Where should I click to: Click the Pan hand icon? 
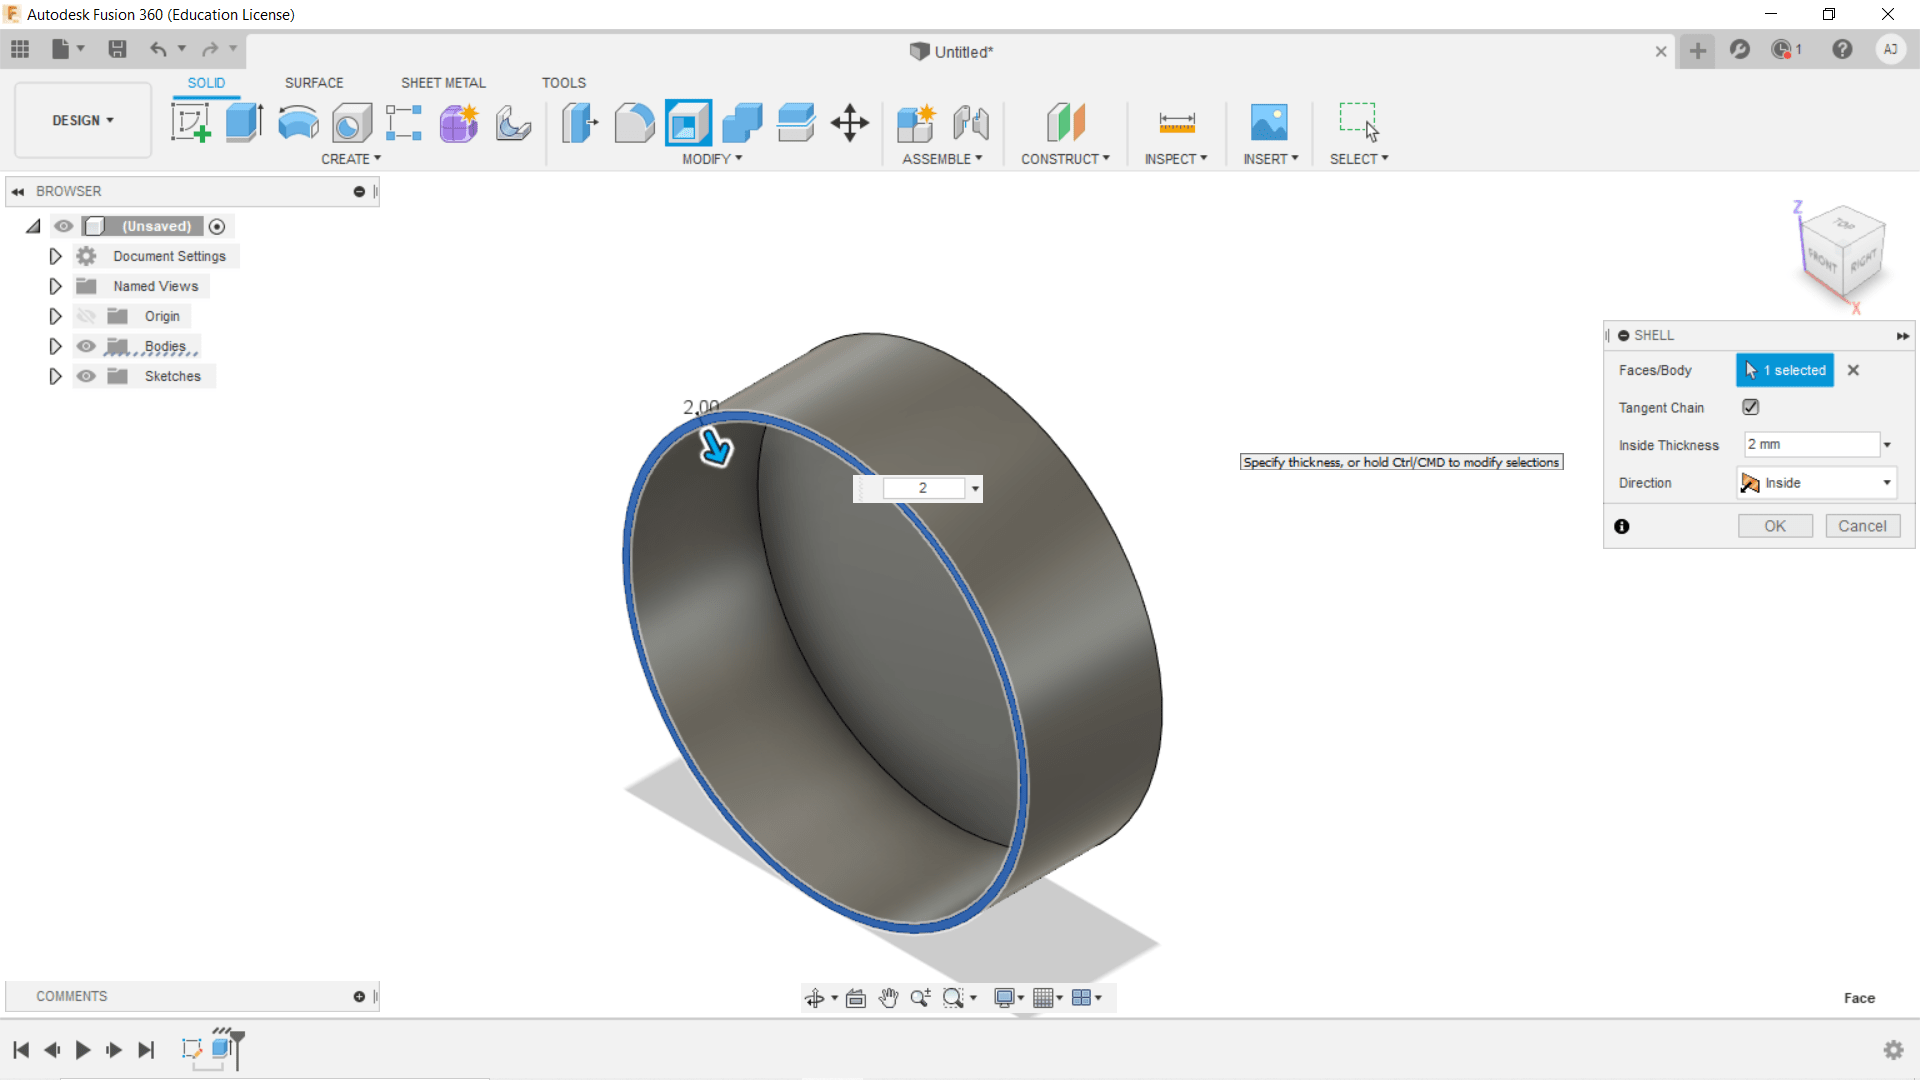pyautogui.click(x=888, y=998)
